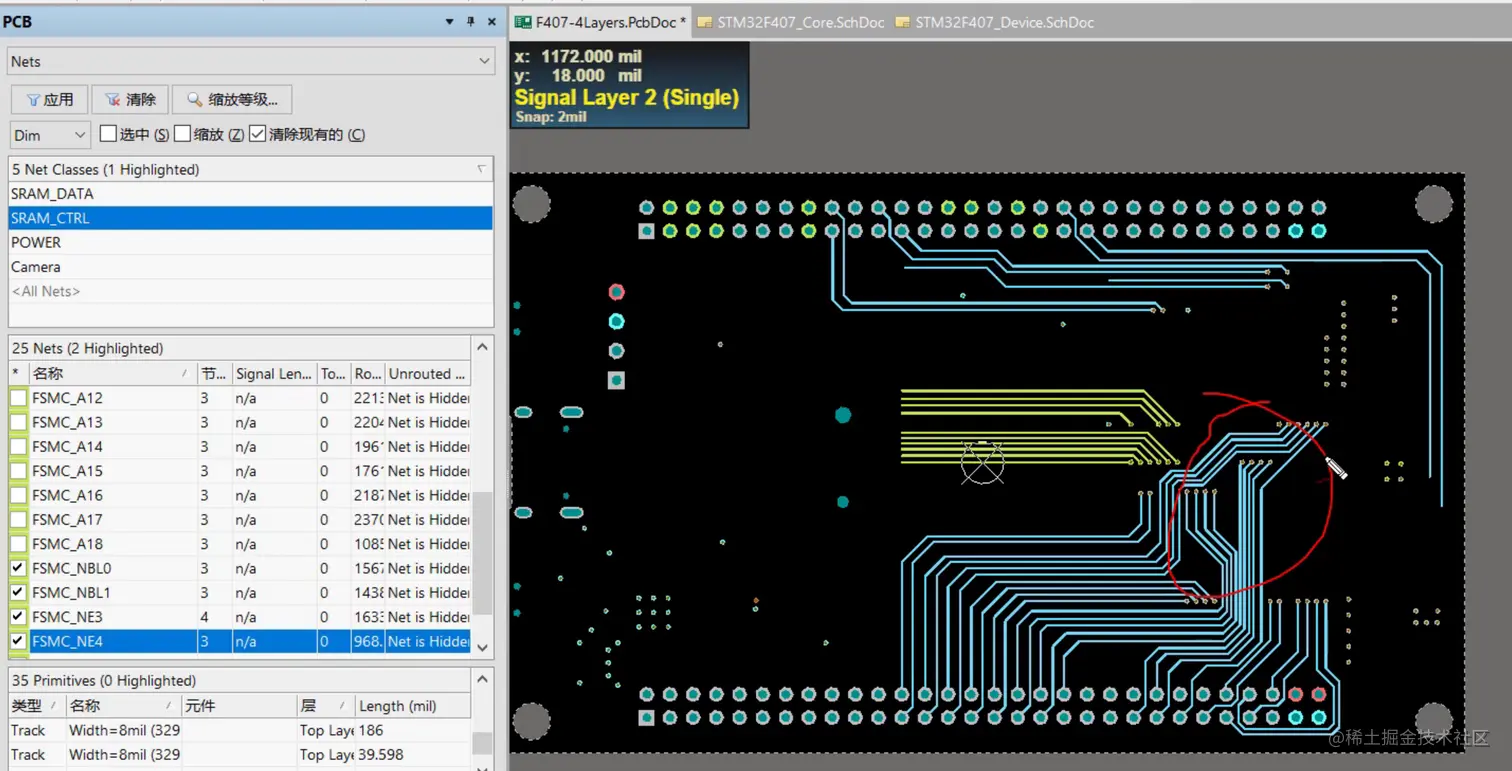The width and height of the screenshot is (1512, 771).
Task: Close the PCB panel
Action: [x=491, y=21]
